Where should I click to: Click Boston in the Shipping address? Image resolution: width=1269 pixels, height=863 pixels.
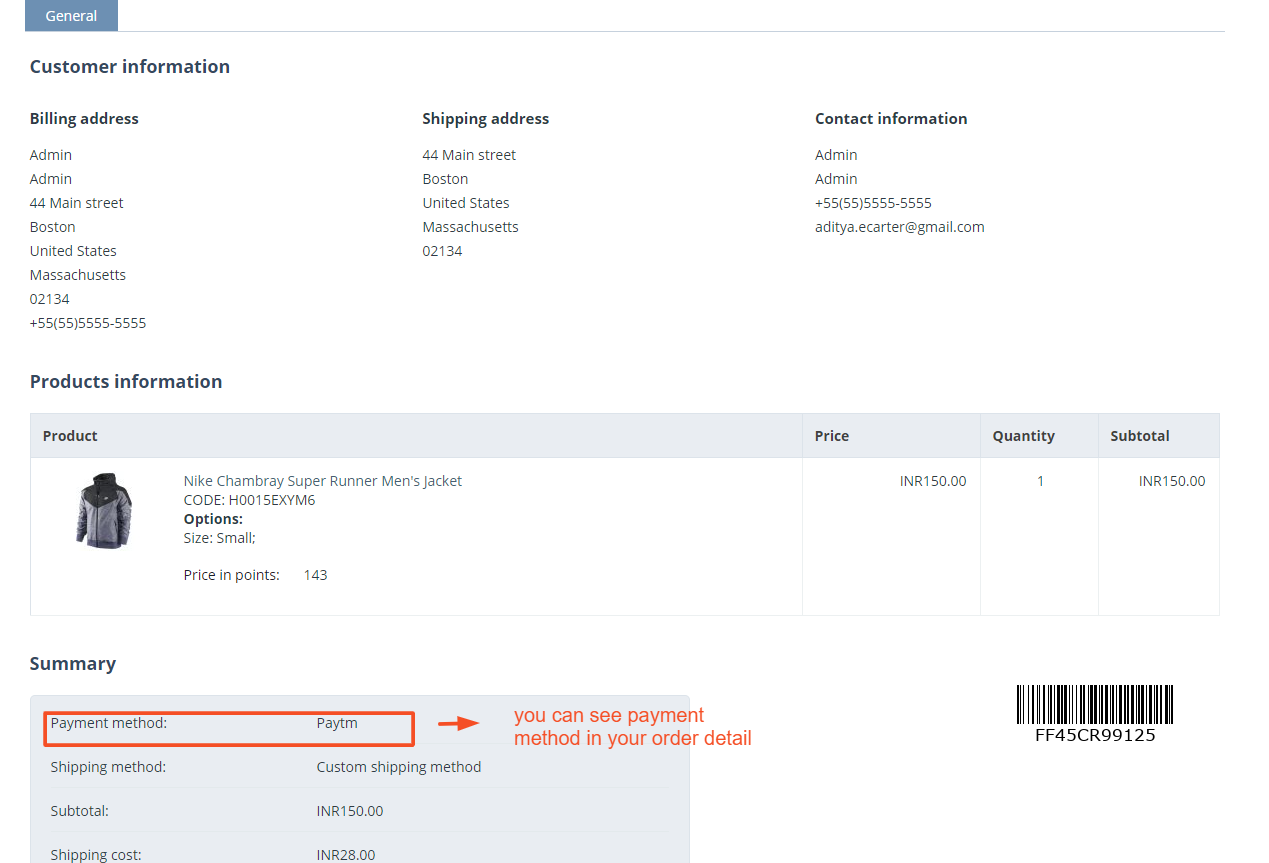(x=445, y=179)
